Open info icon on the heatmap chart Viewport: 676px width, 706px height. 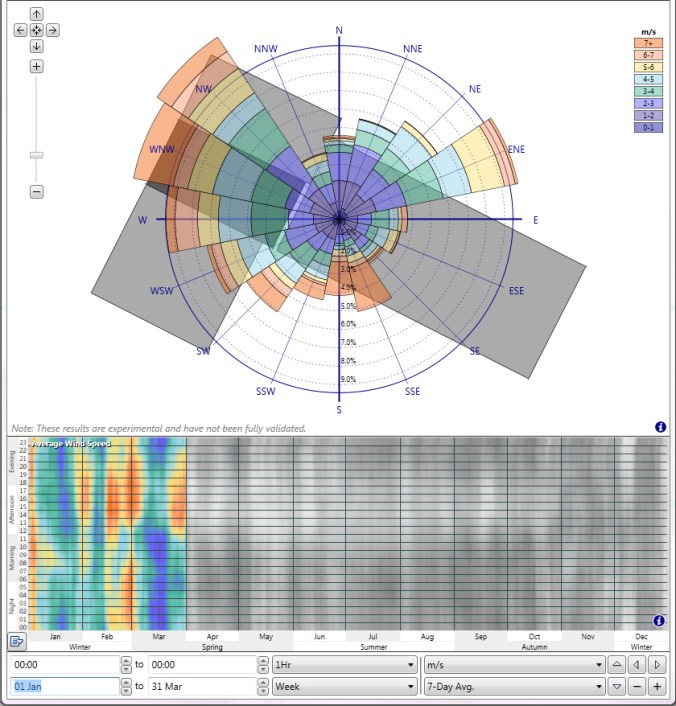click(x=660, y=621)
